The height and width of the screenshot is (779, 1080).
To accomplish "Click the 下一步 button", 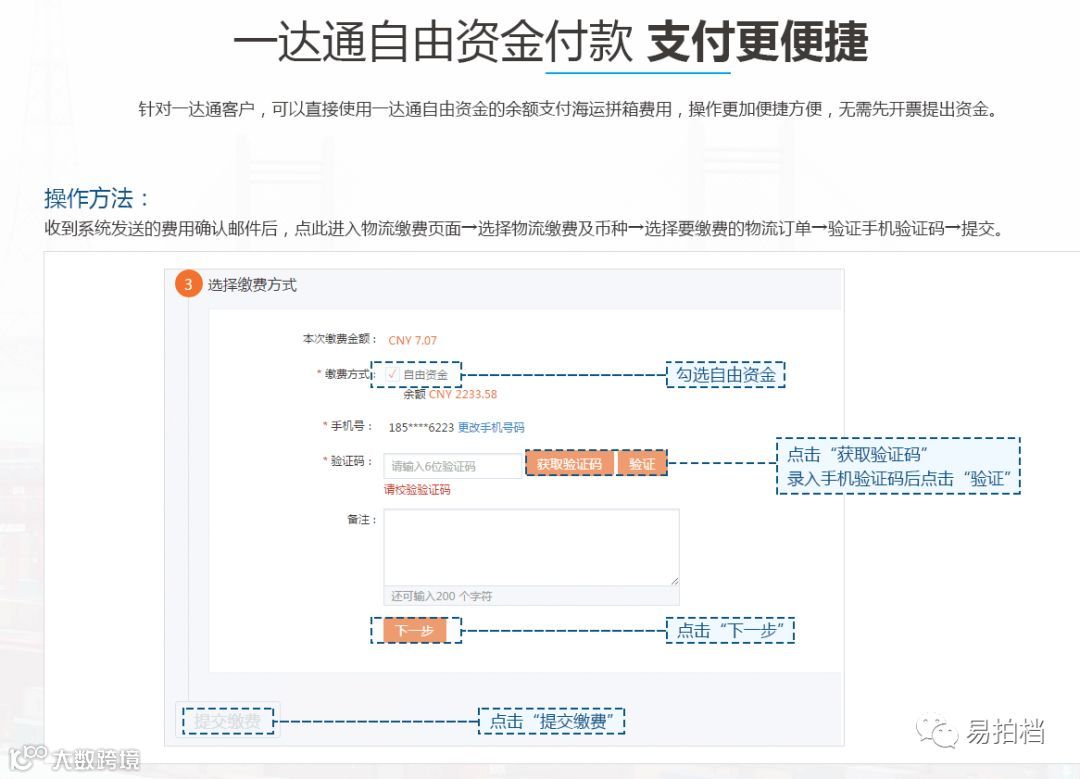I will [415, 630].
